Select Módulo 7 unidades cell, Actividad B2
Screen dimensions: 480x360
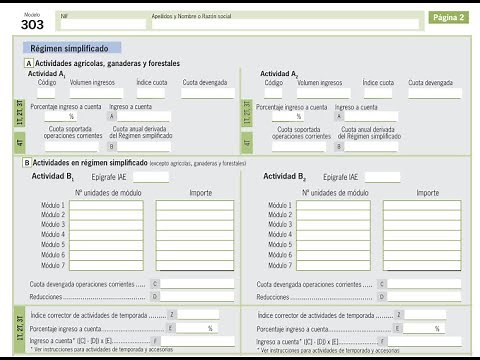point(333,265)
